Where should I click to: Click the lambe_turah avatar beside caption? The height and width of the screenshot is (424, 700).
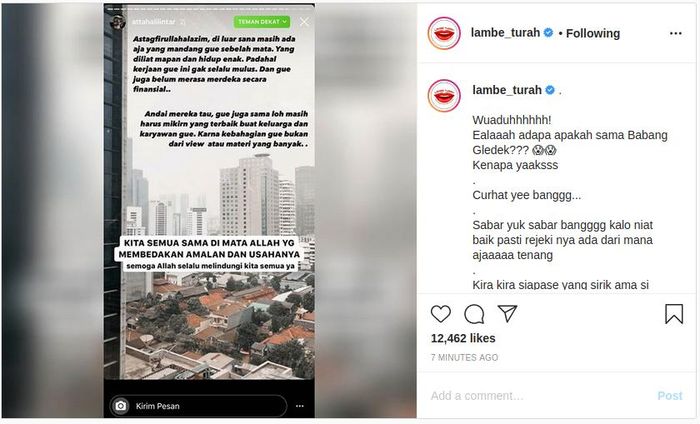(444, 96)
